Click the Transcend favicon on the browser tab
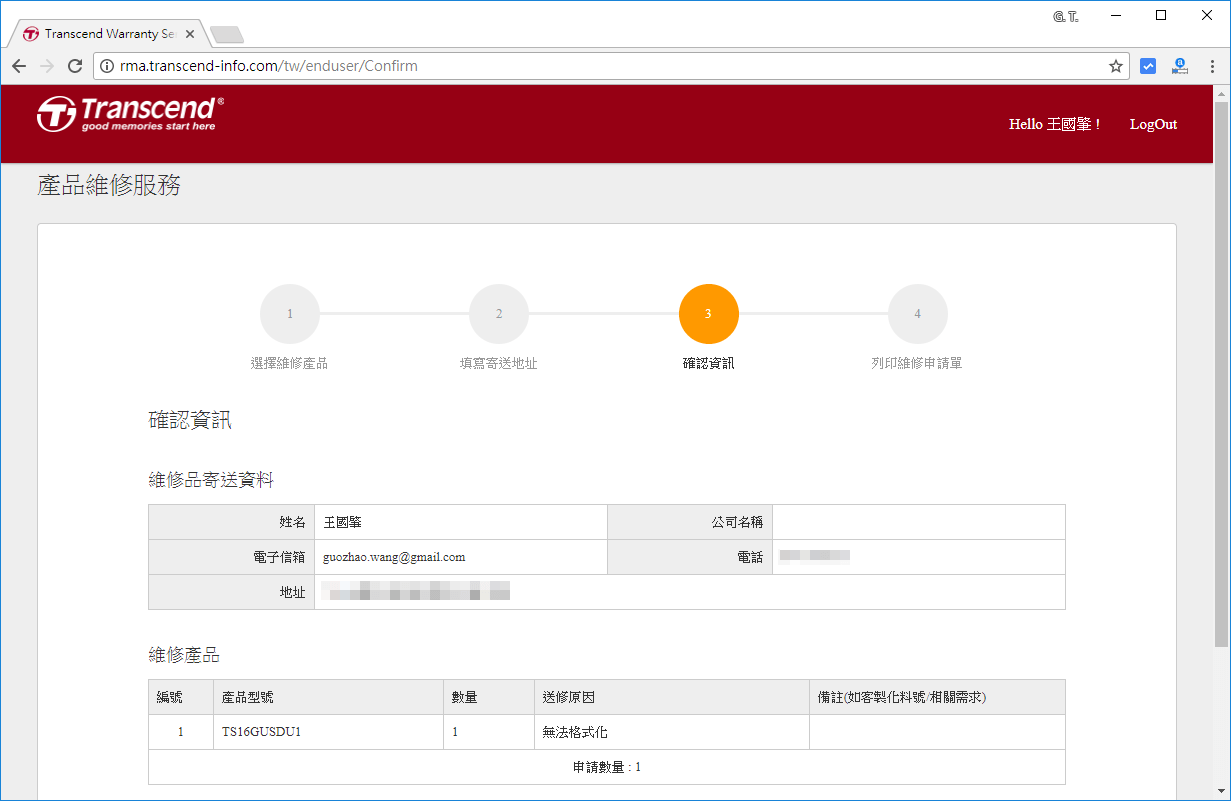1231x801 pixels. (30, 32)
